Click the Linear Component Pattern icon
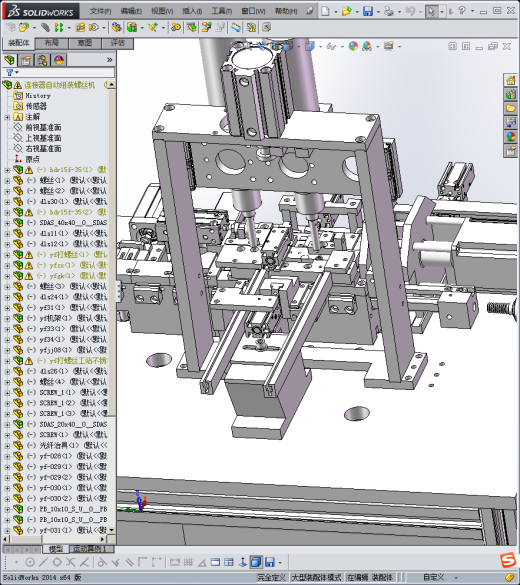Image resolution: width=520 pixels, height=585 pixels. click(59, 27)
